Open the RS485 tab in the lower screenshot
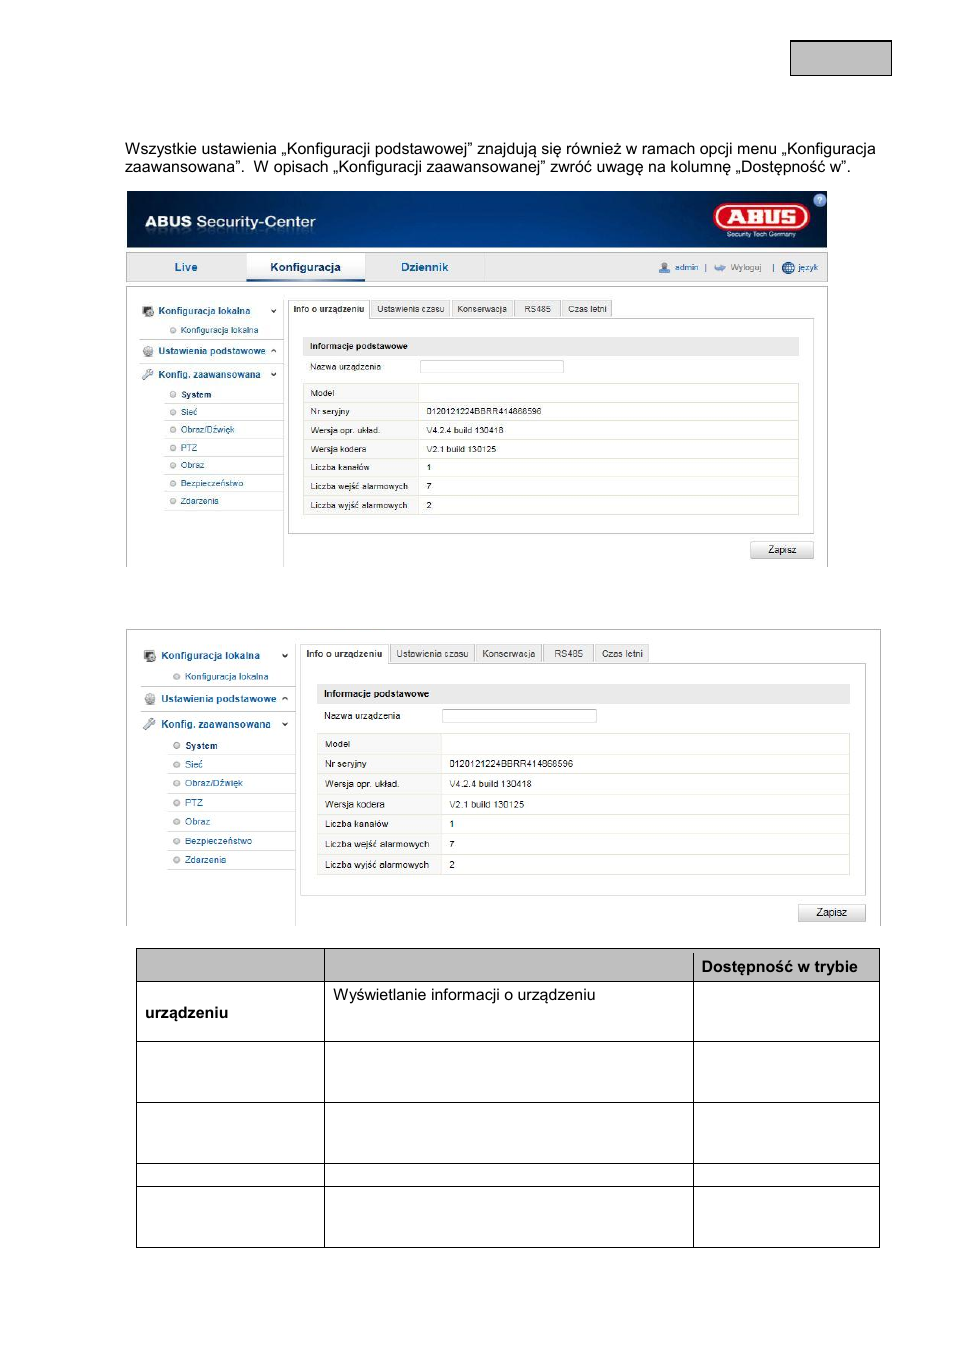954x1350 pixels. 568,654
